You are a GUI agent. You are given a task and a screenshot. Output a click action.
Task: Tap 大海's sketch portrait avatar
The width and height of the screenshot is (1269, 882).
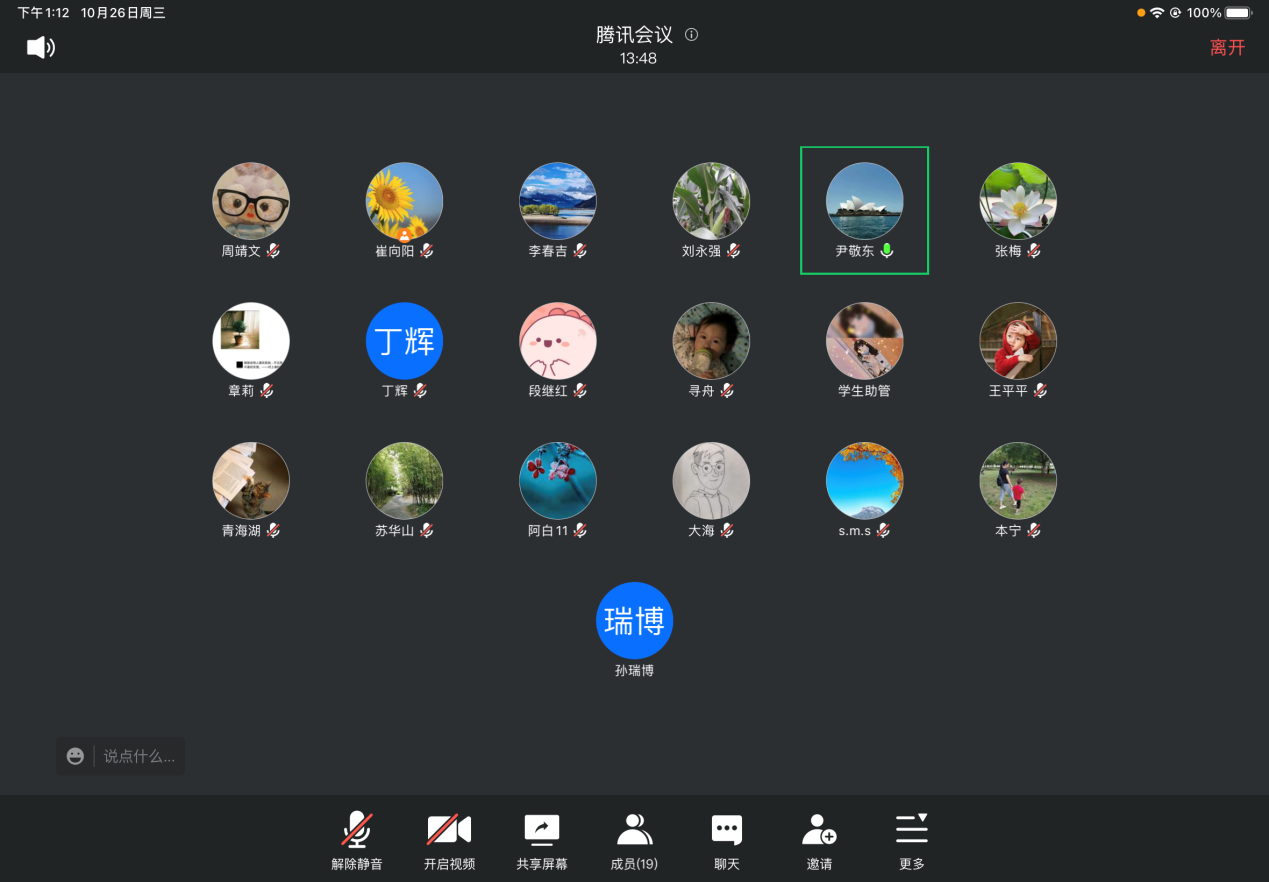[x=711, y=481]
